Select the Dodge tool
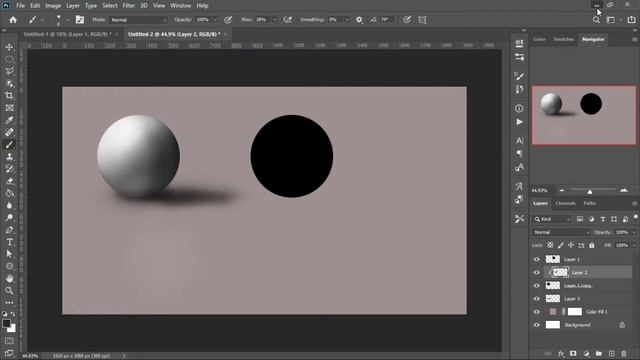The height and width of the screenshot is (360, 640). pyautogui.click(x=9, y=218)
